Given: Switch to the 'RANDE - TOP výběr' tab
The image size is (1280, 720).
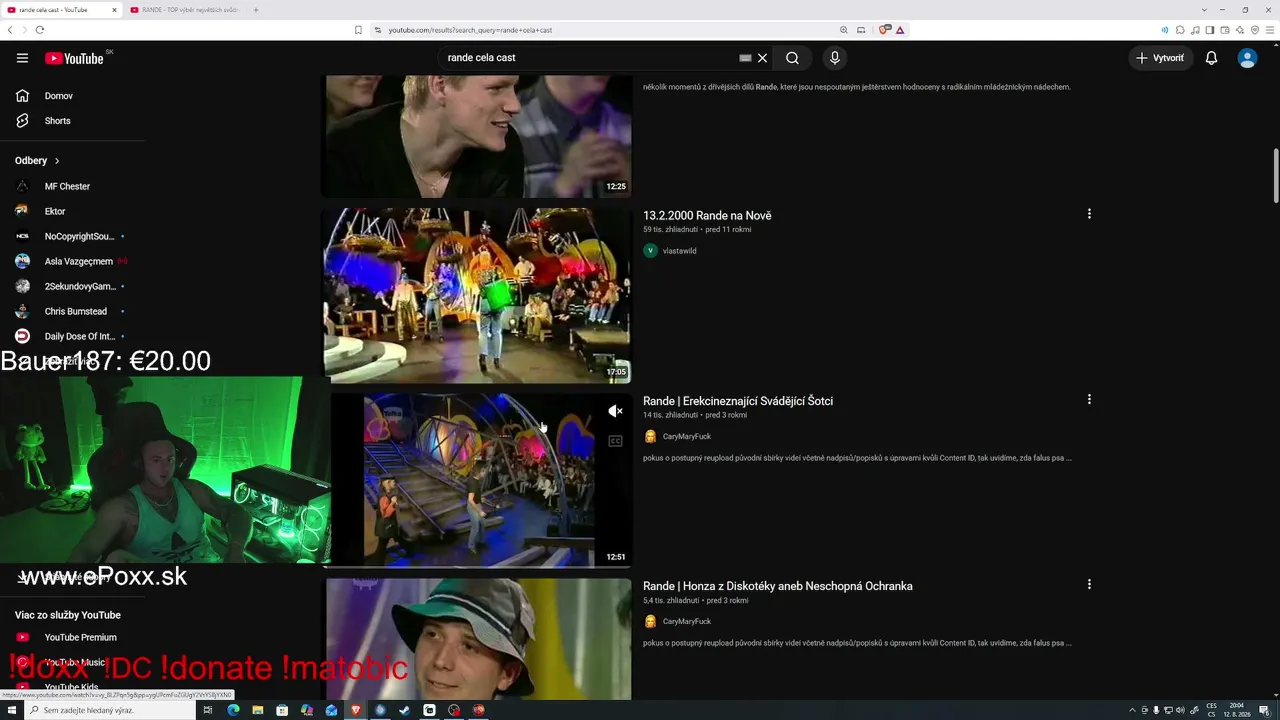Looking at the screenshot, I should tap(184, 10).
